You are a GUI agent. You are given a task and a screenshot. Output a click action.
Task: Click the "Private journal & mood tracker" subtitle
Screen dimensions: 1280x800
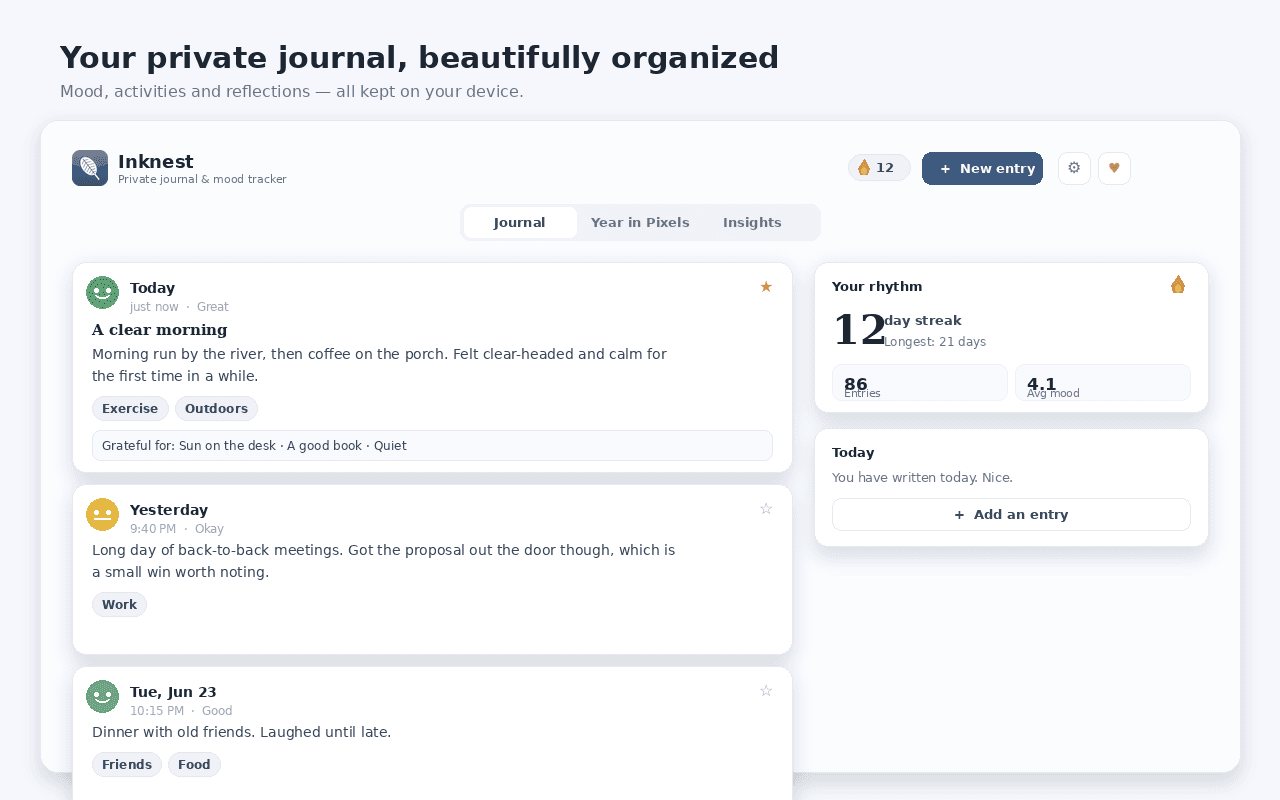(202, 179)
